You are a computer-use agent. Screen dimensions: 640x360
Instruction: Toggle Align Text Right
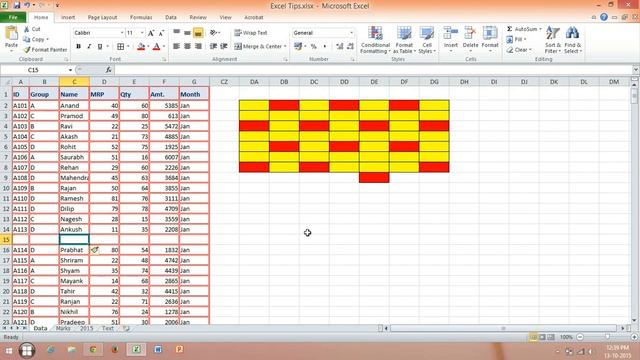click(198, 47)
